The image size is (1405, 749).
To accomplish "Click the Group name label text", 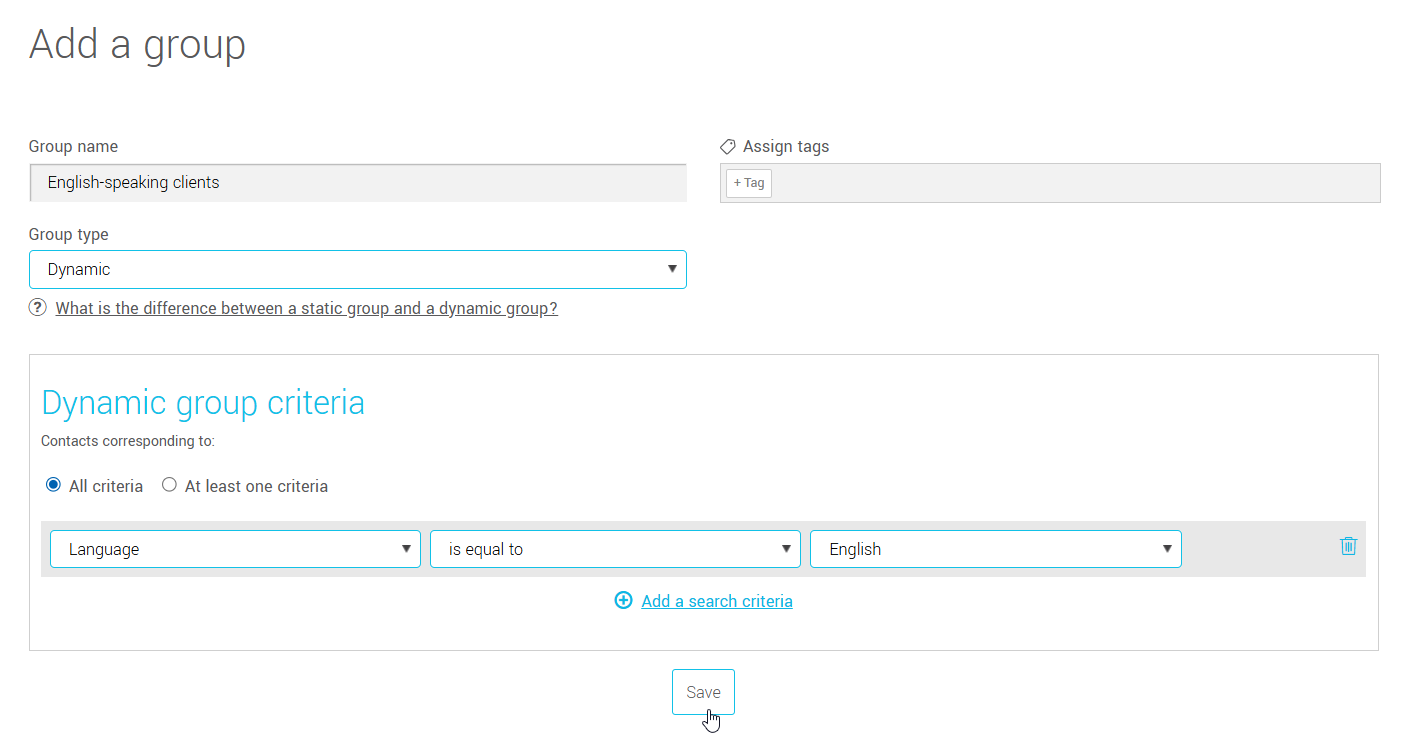I will point(73,147).
